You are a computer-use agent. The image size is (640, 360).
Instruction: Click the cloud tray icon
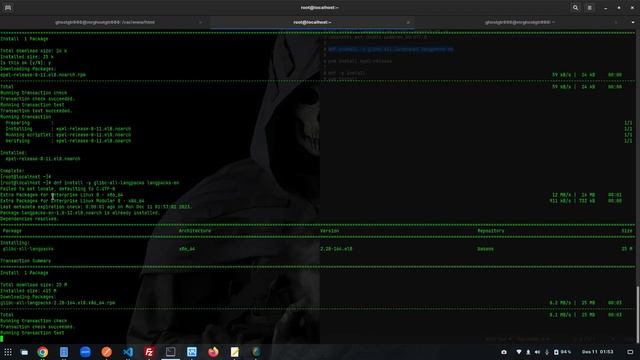[x=504, y=352]
